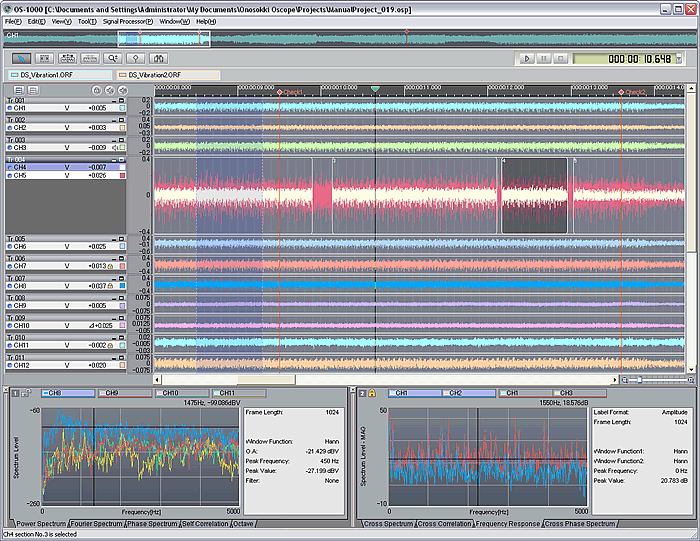Toggle the CH10 channel enable dot
This screenshot has width=700, height=541.
(x=9, y=326)
